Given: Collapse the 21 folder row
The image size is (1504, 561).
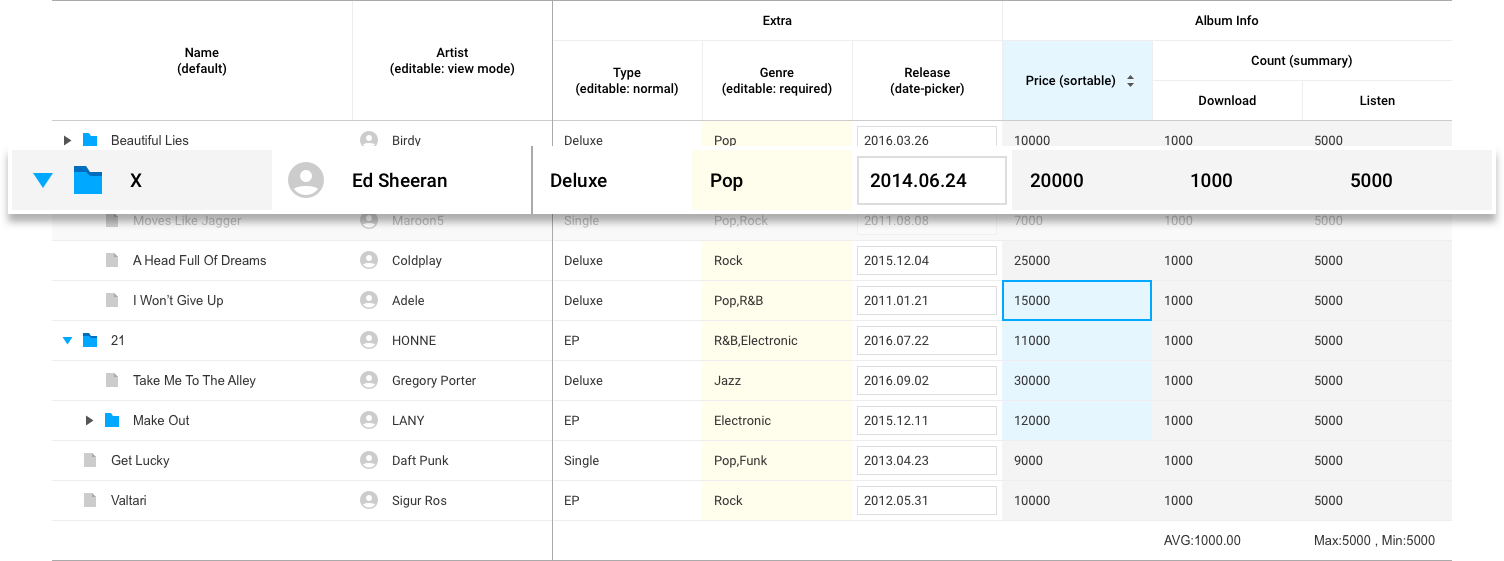Looking at the screenshot, I should tap(68, 341).
